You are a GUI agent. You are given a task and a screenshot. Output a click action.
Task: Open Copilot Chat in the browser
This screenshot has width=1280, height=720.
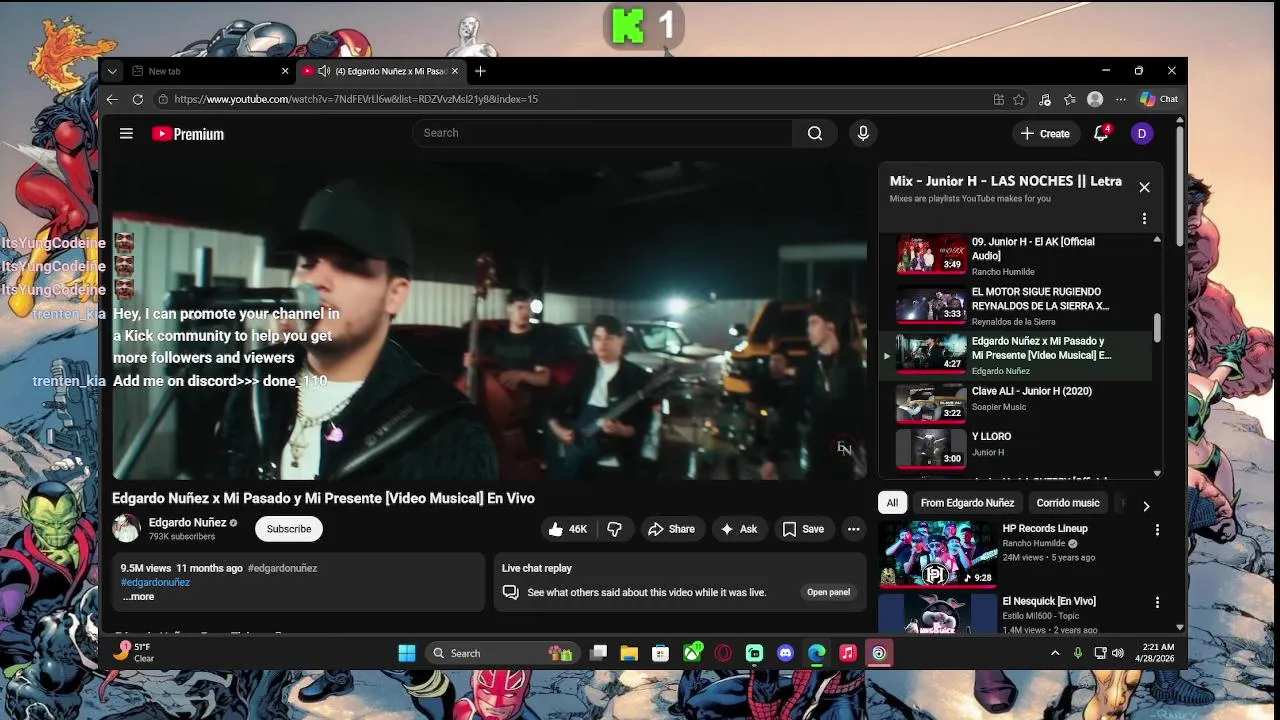point(1159,99)
